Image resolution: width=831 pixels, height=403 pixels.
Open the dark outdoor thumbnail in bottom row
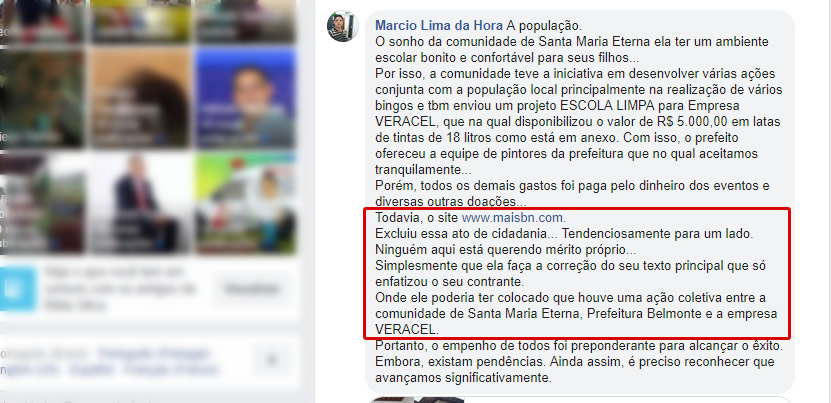(41, 203)
